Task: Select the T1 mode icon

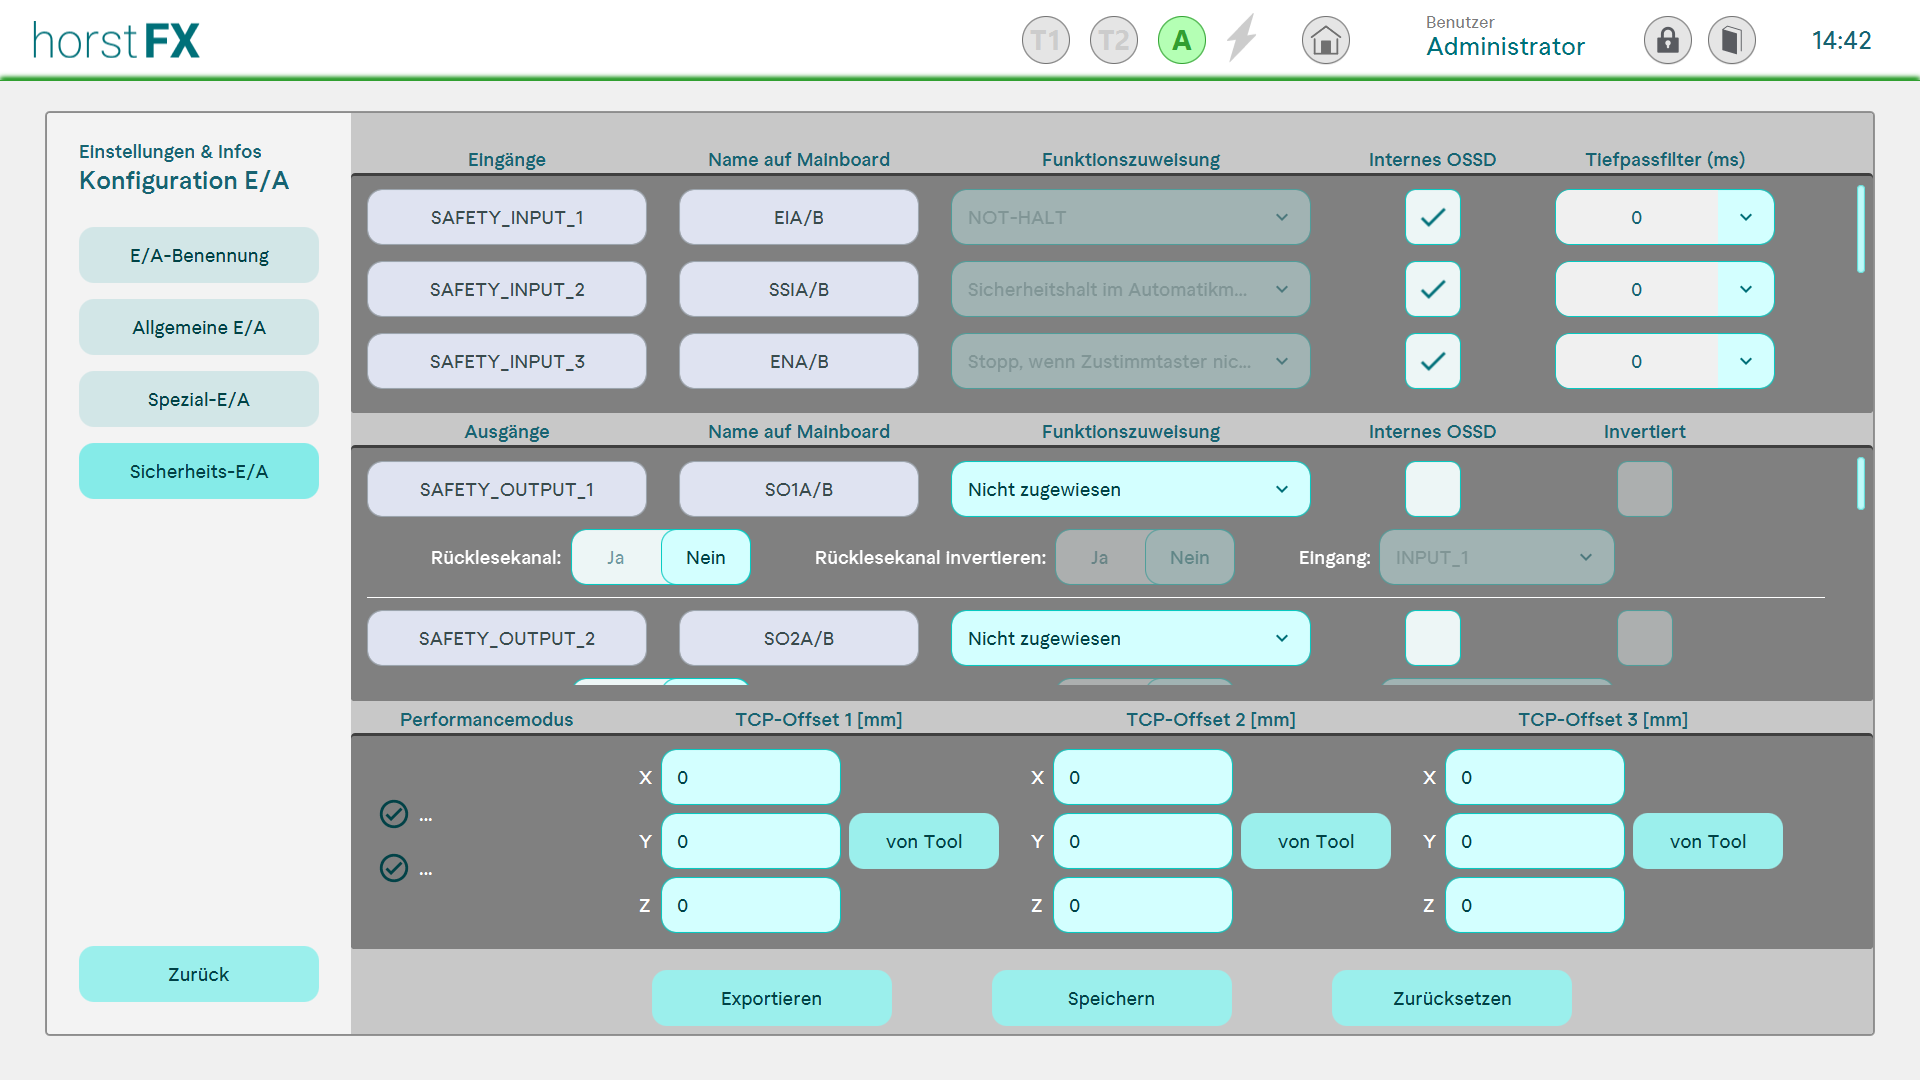Action: [x=1045, y=41]
